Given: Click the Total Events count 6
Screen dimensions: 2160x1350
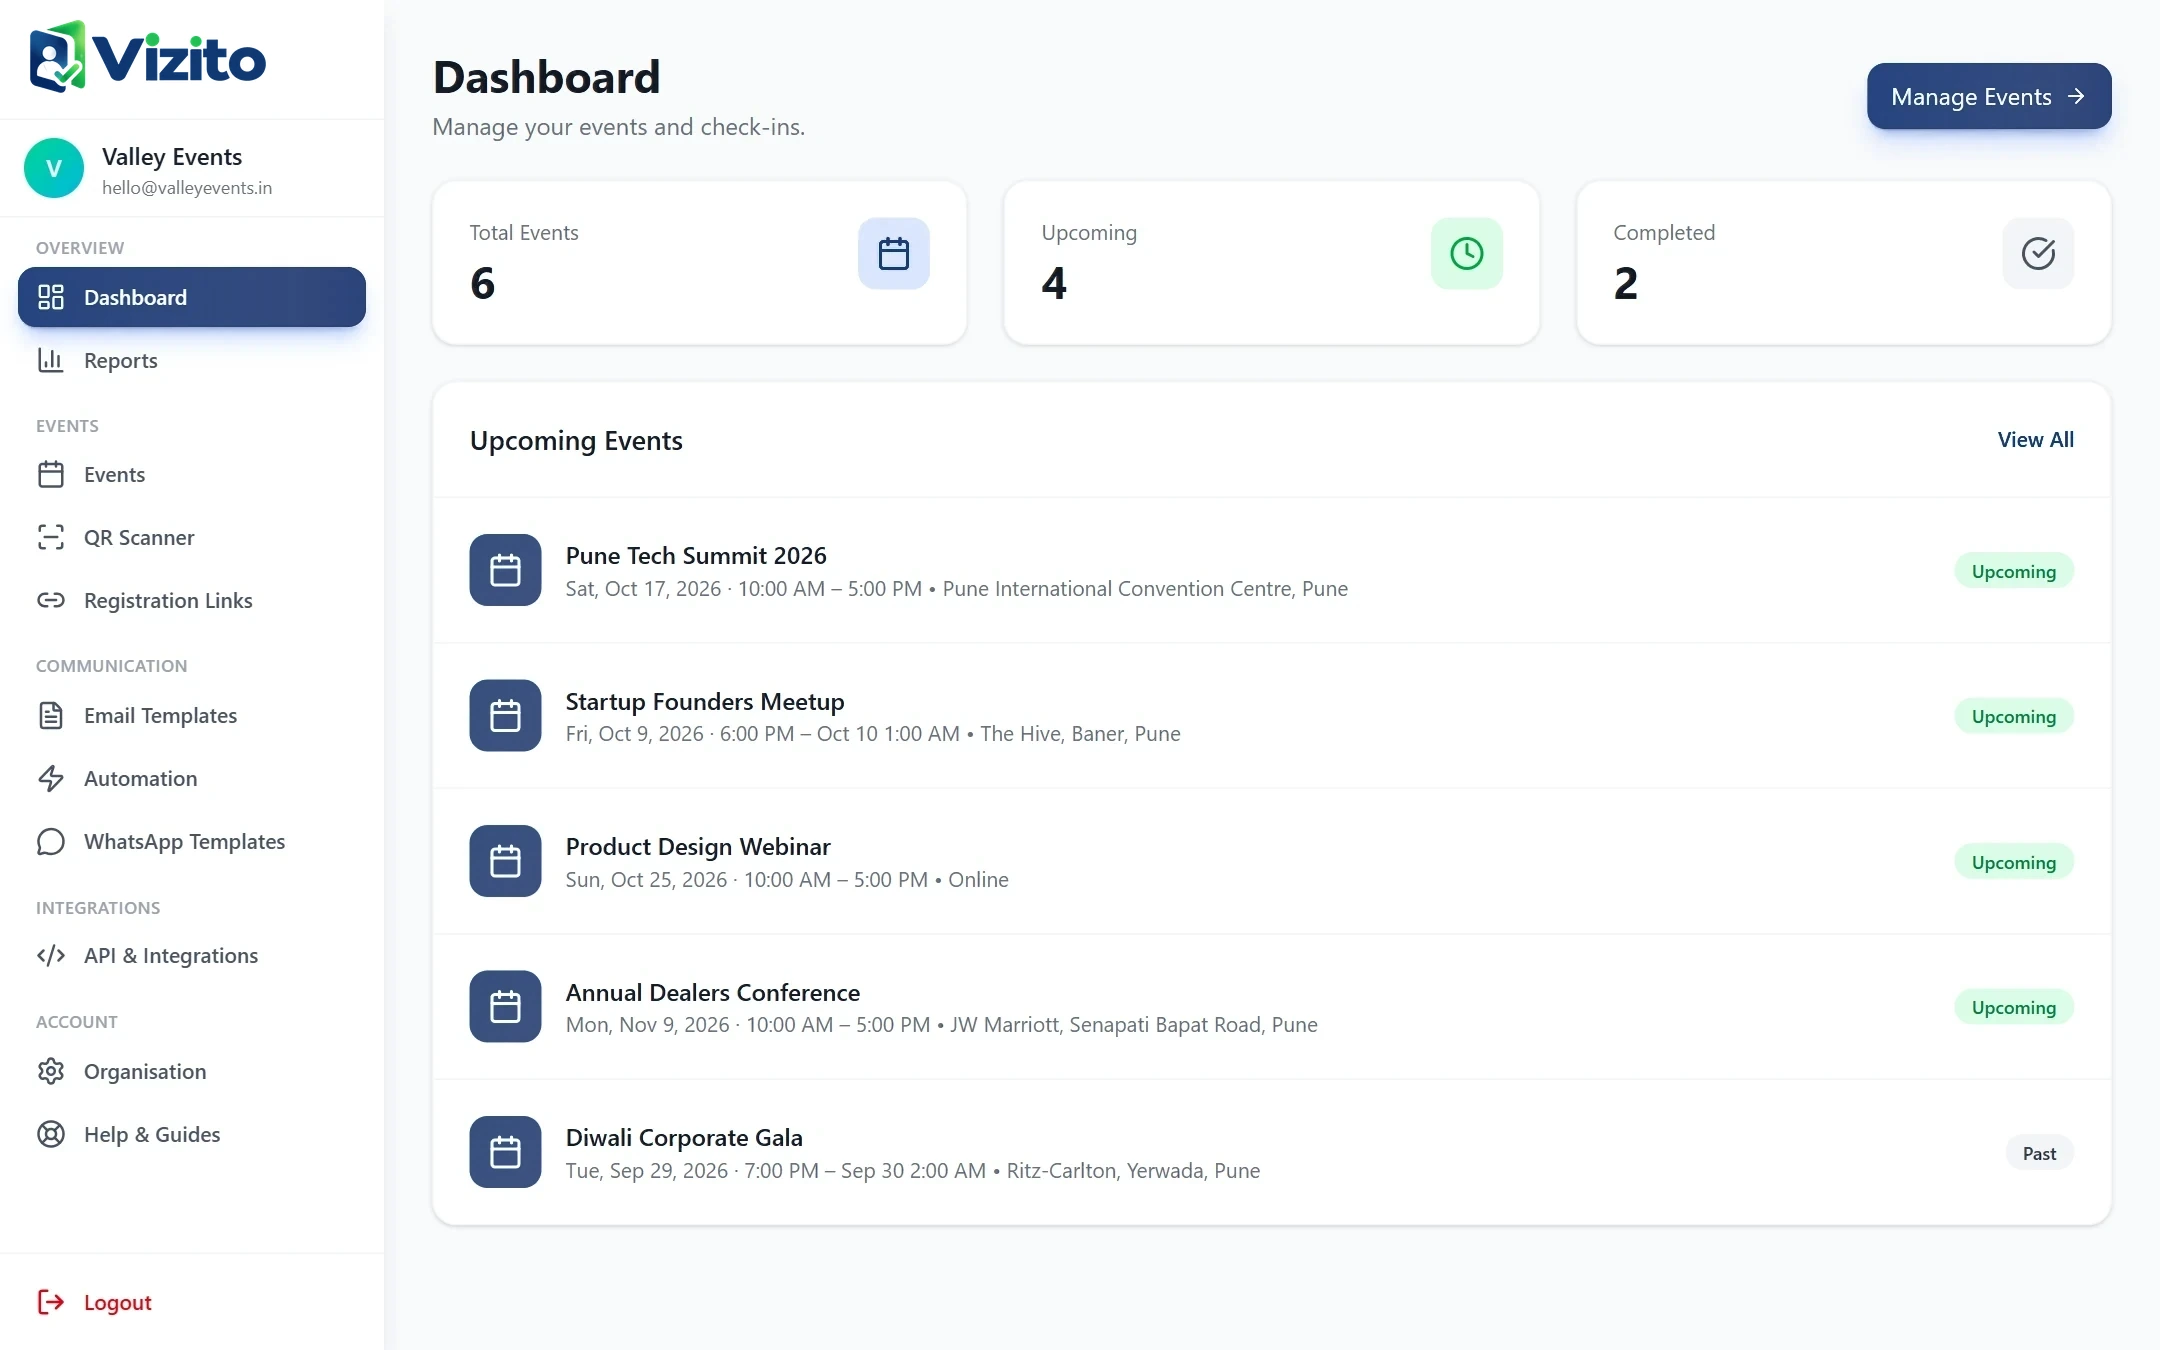Looking at the screenshot, I should pos(483,284).
